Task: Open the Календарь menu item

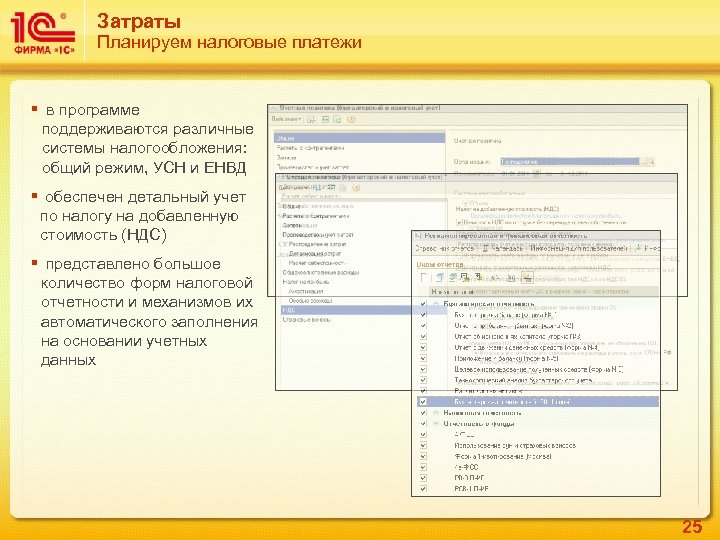Action: click(503, 248)
